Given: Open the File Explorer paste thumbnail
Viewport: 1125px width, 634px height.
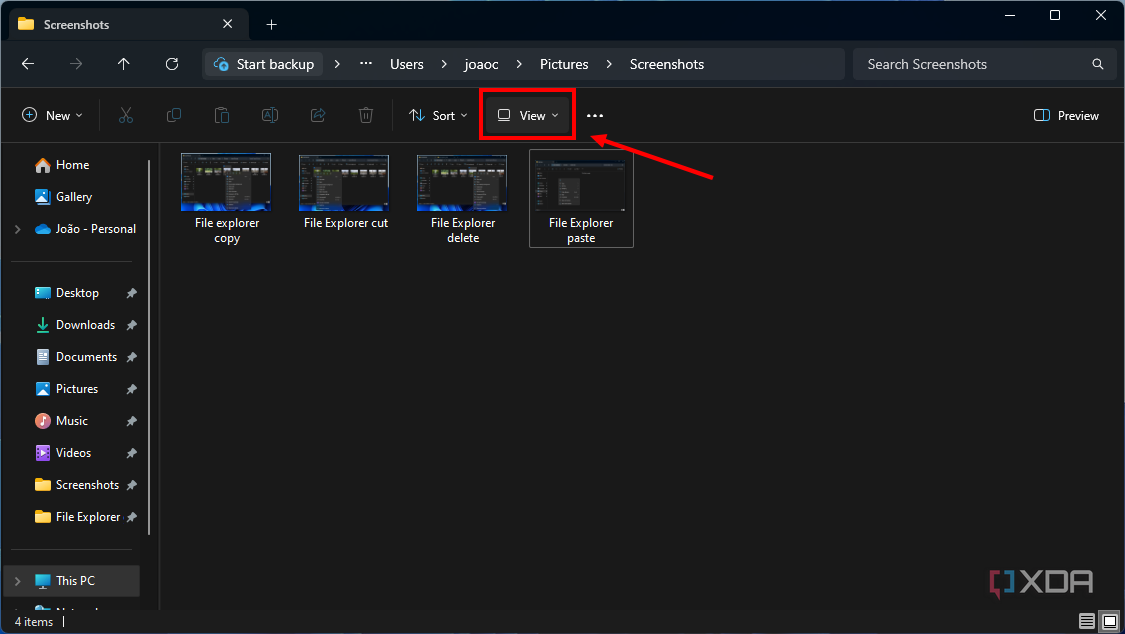Looking at the screenshot, I should [581, 186].
